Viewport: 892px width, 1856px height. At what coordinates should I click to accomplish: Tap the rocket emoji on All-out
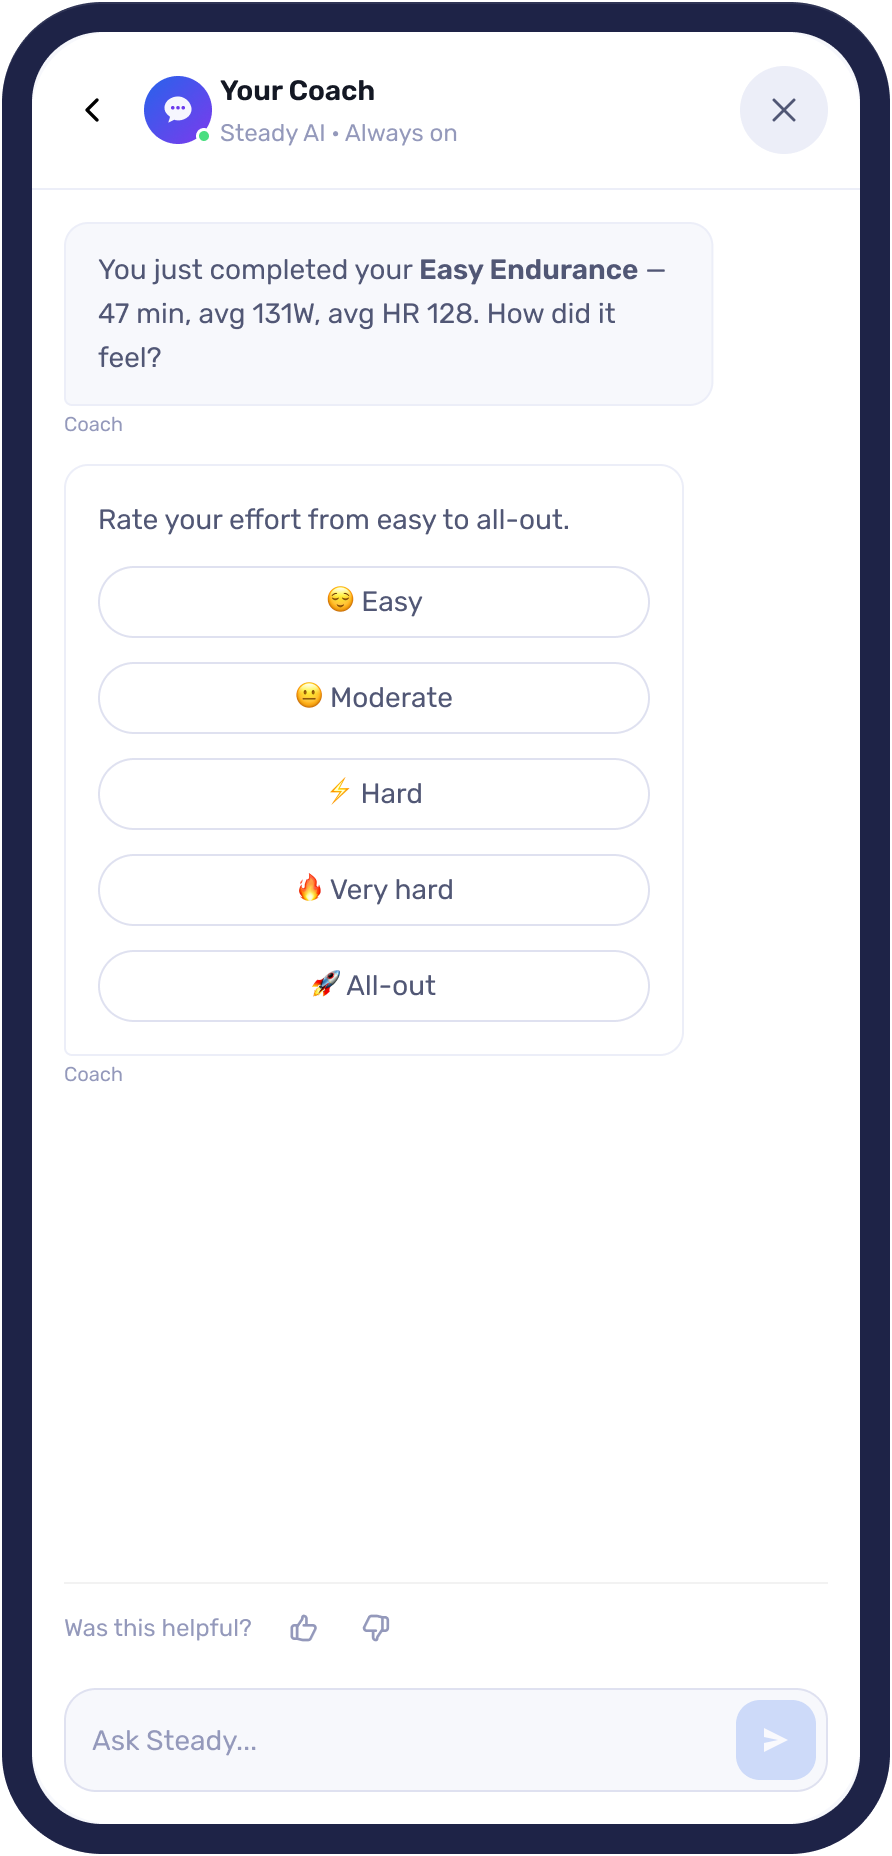[x=325, y=985]
